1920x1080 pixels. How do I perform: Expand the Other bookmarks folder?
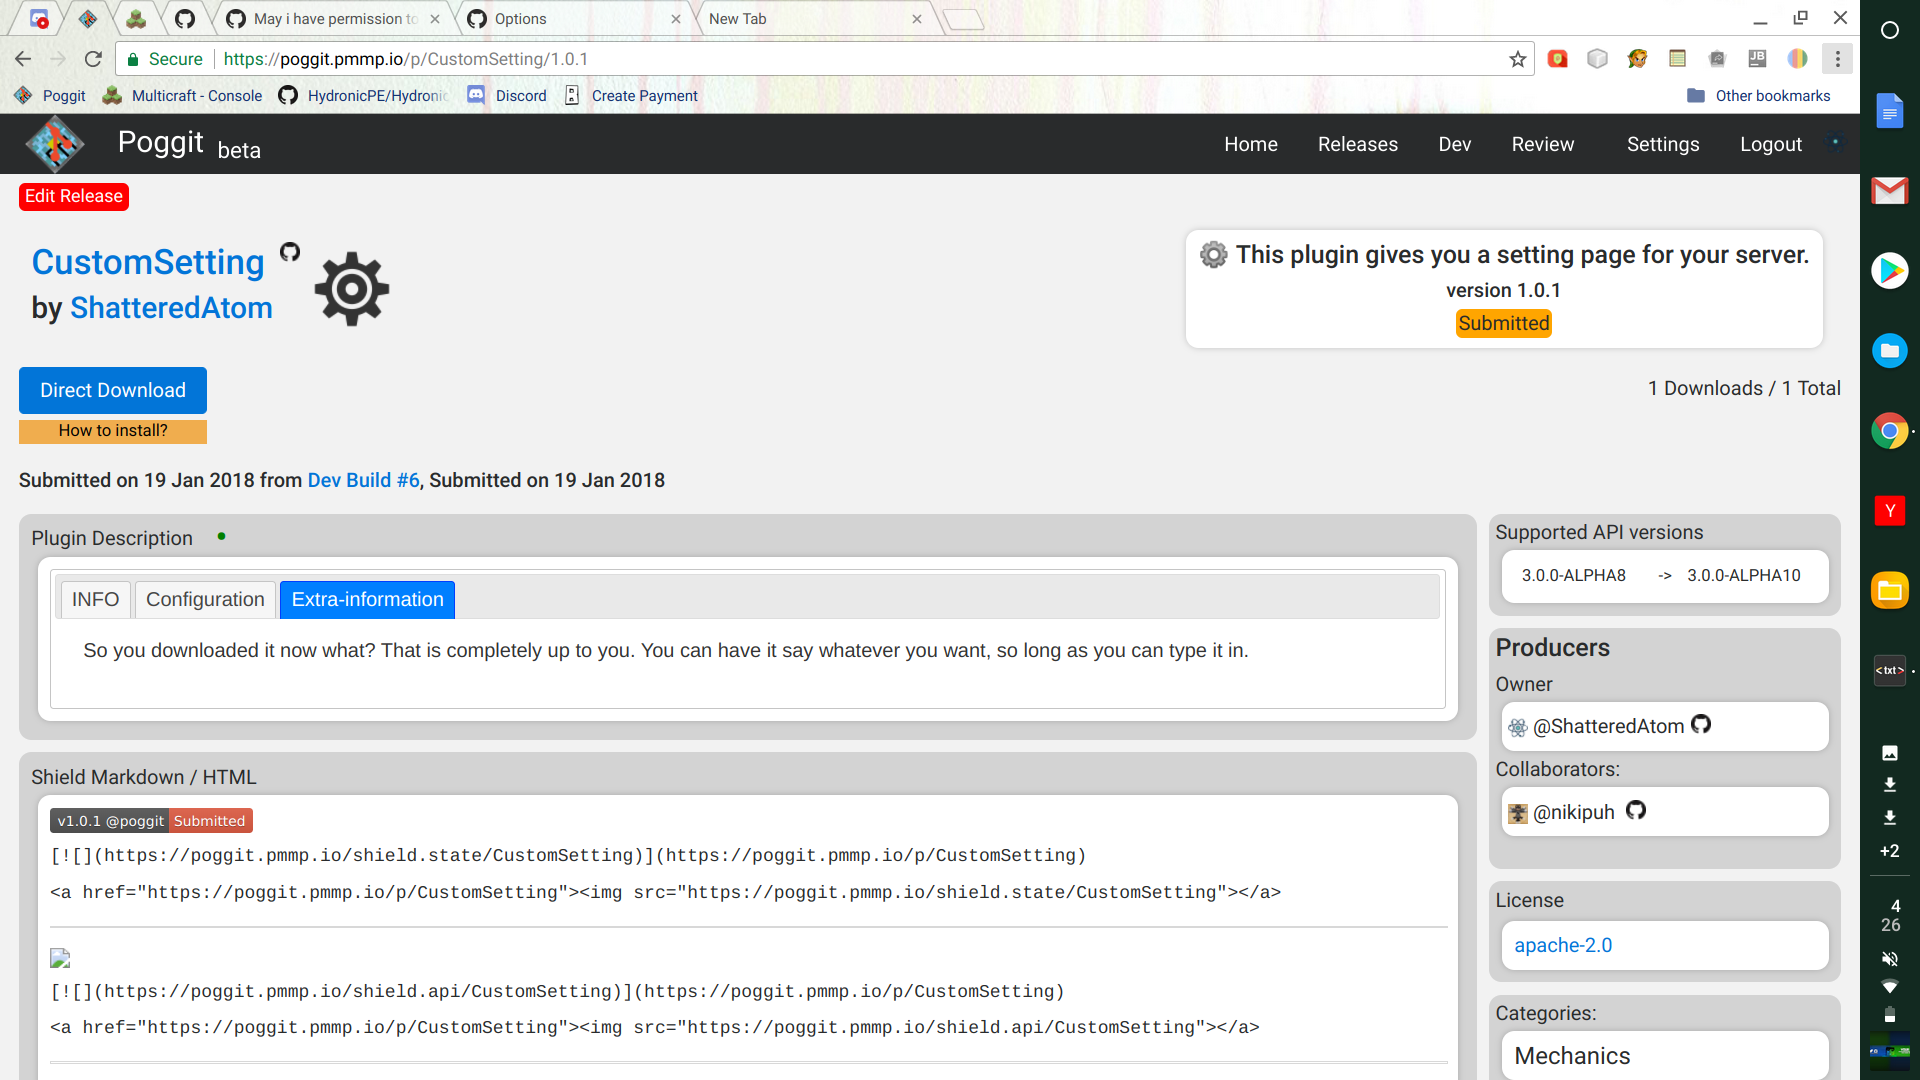(x=1759, y=95)
